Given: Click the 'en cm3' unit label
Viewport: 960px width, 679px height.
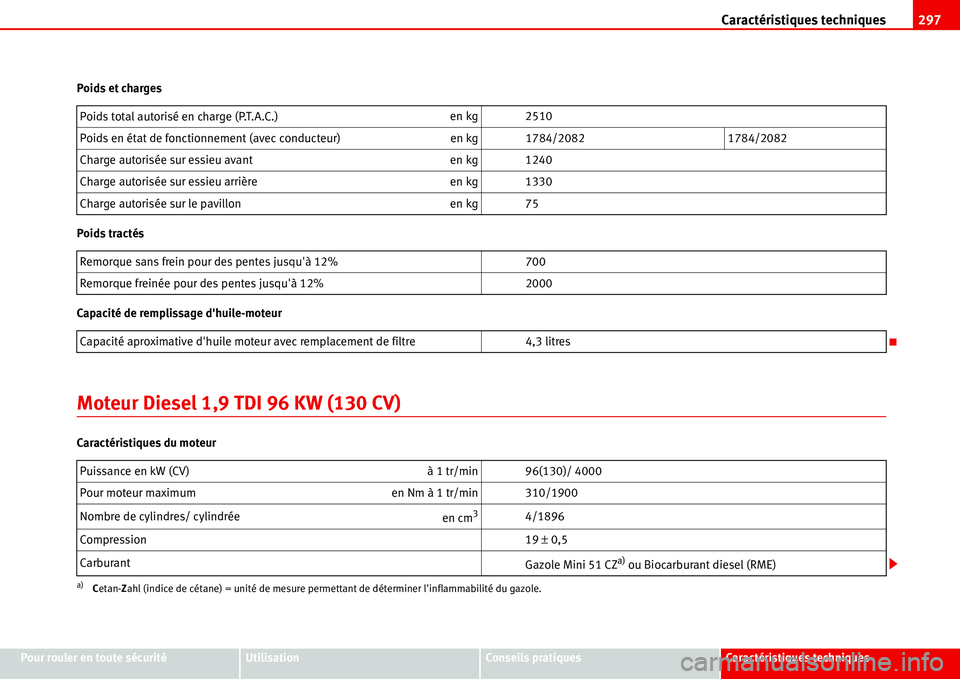Looking at the screenshot, I should 460,517.
